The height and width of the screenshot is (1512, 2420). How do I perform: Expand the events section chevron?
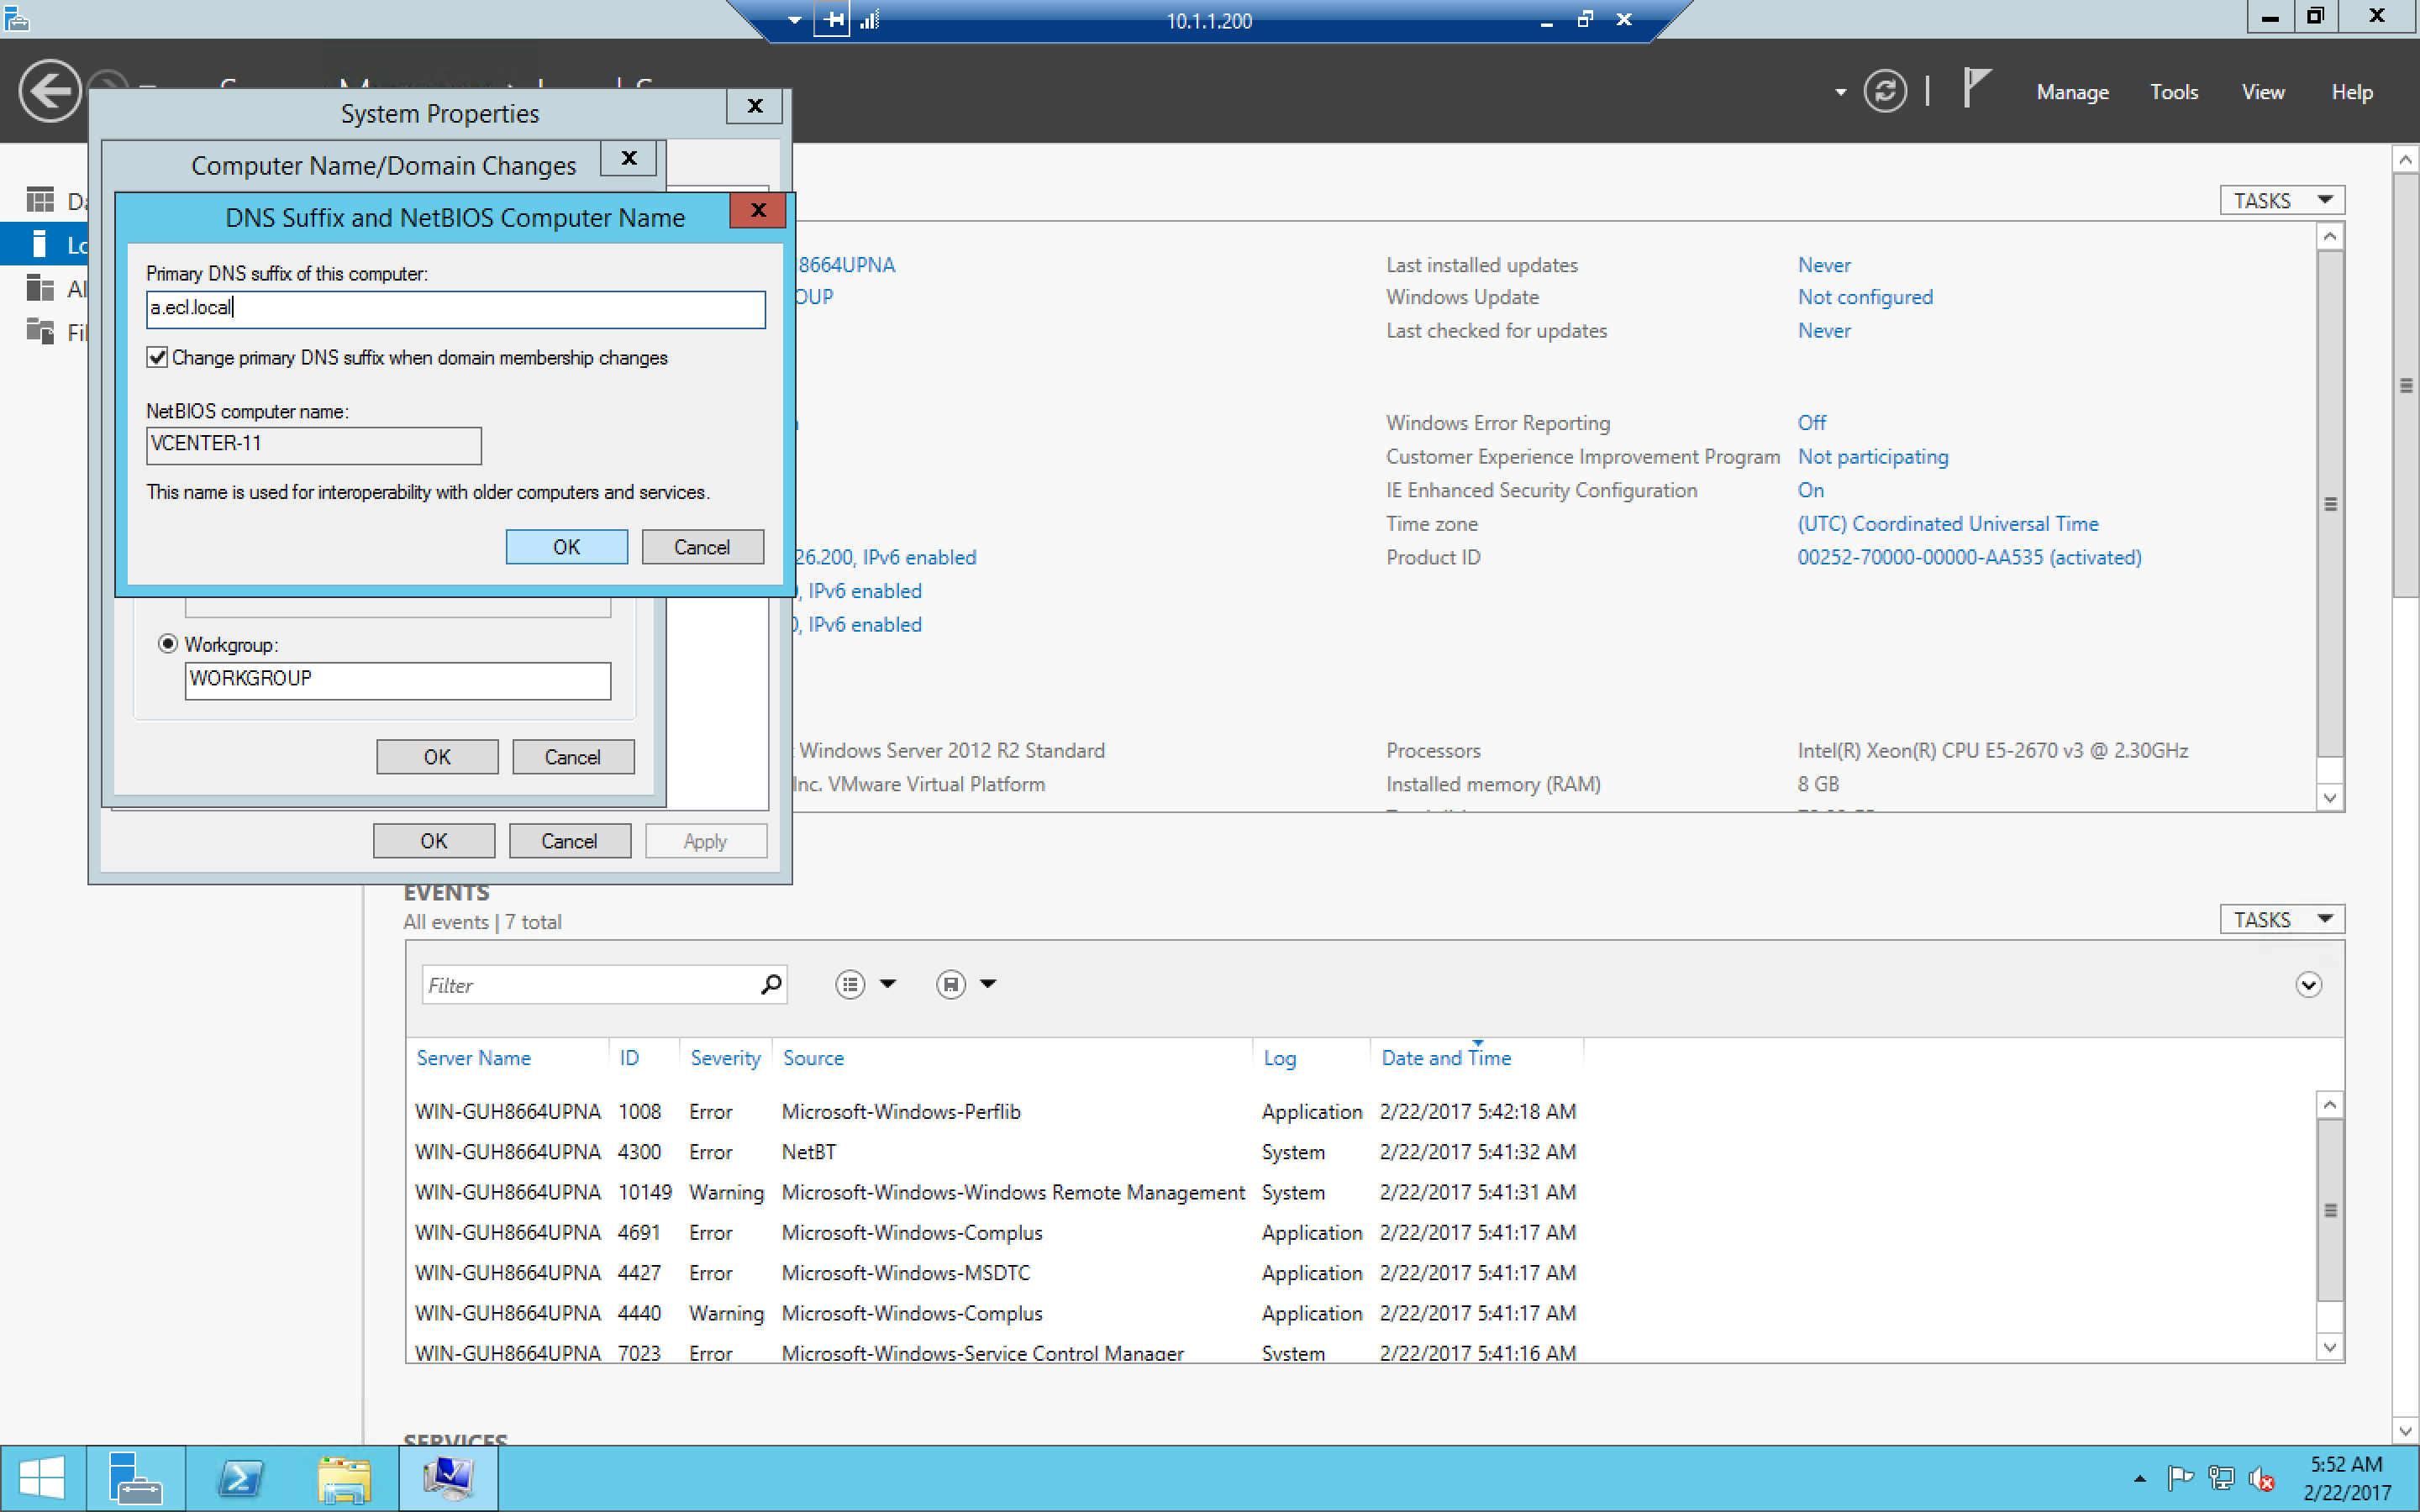tap(2308, 985)
